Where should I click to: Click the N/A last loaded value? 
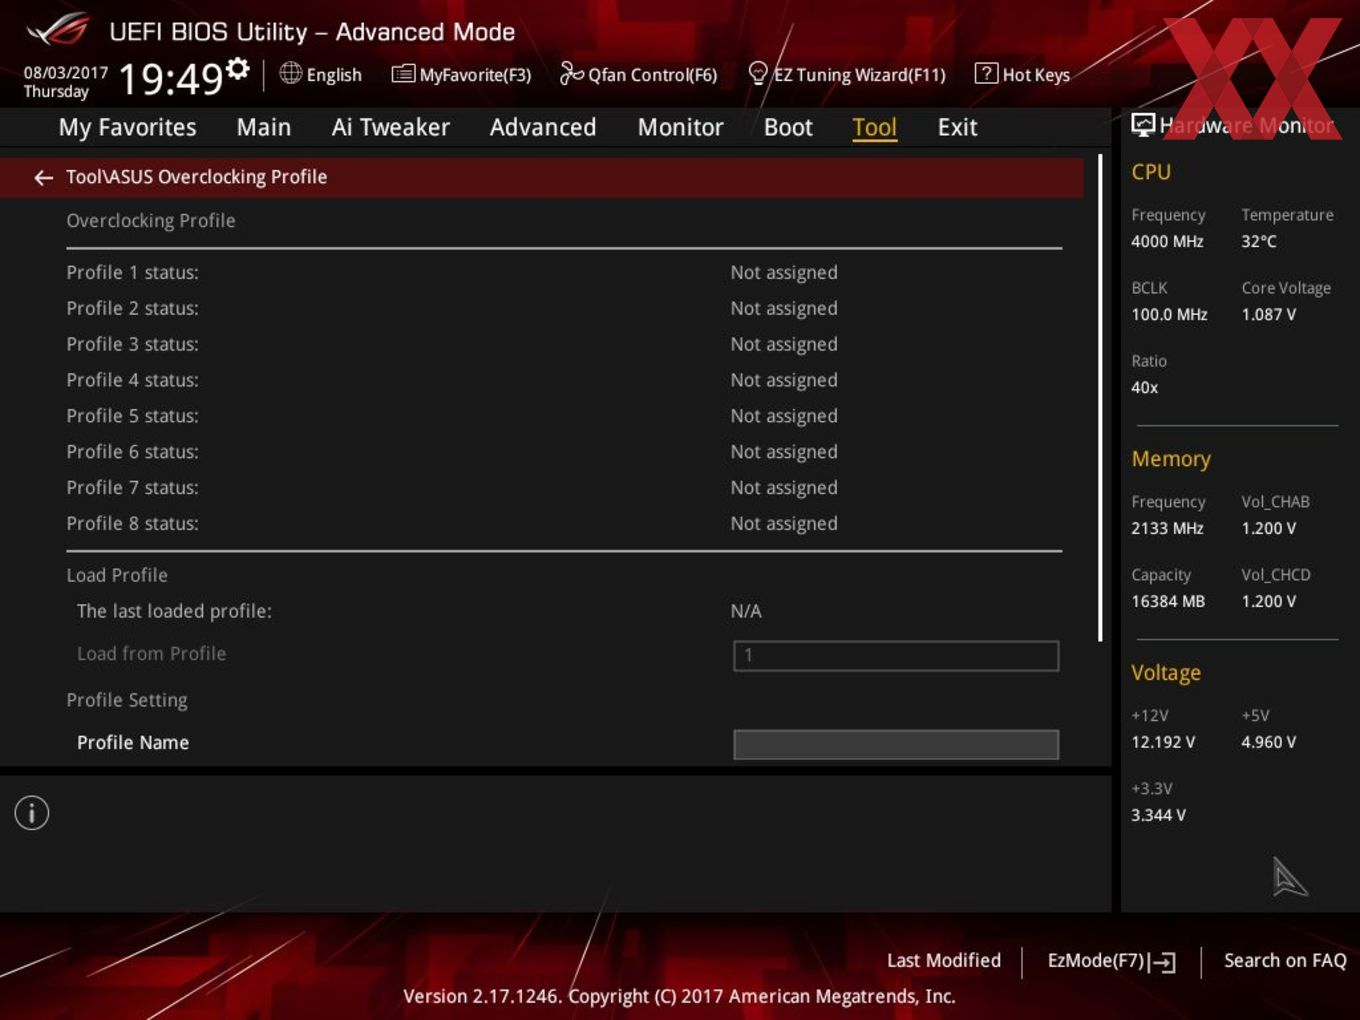746,611
